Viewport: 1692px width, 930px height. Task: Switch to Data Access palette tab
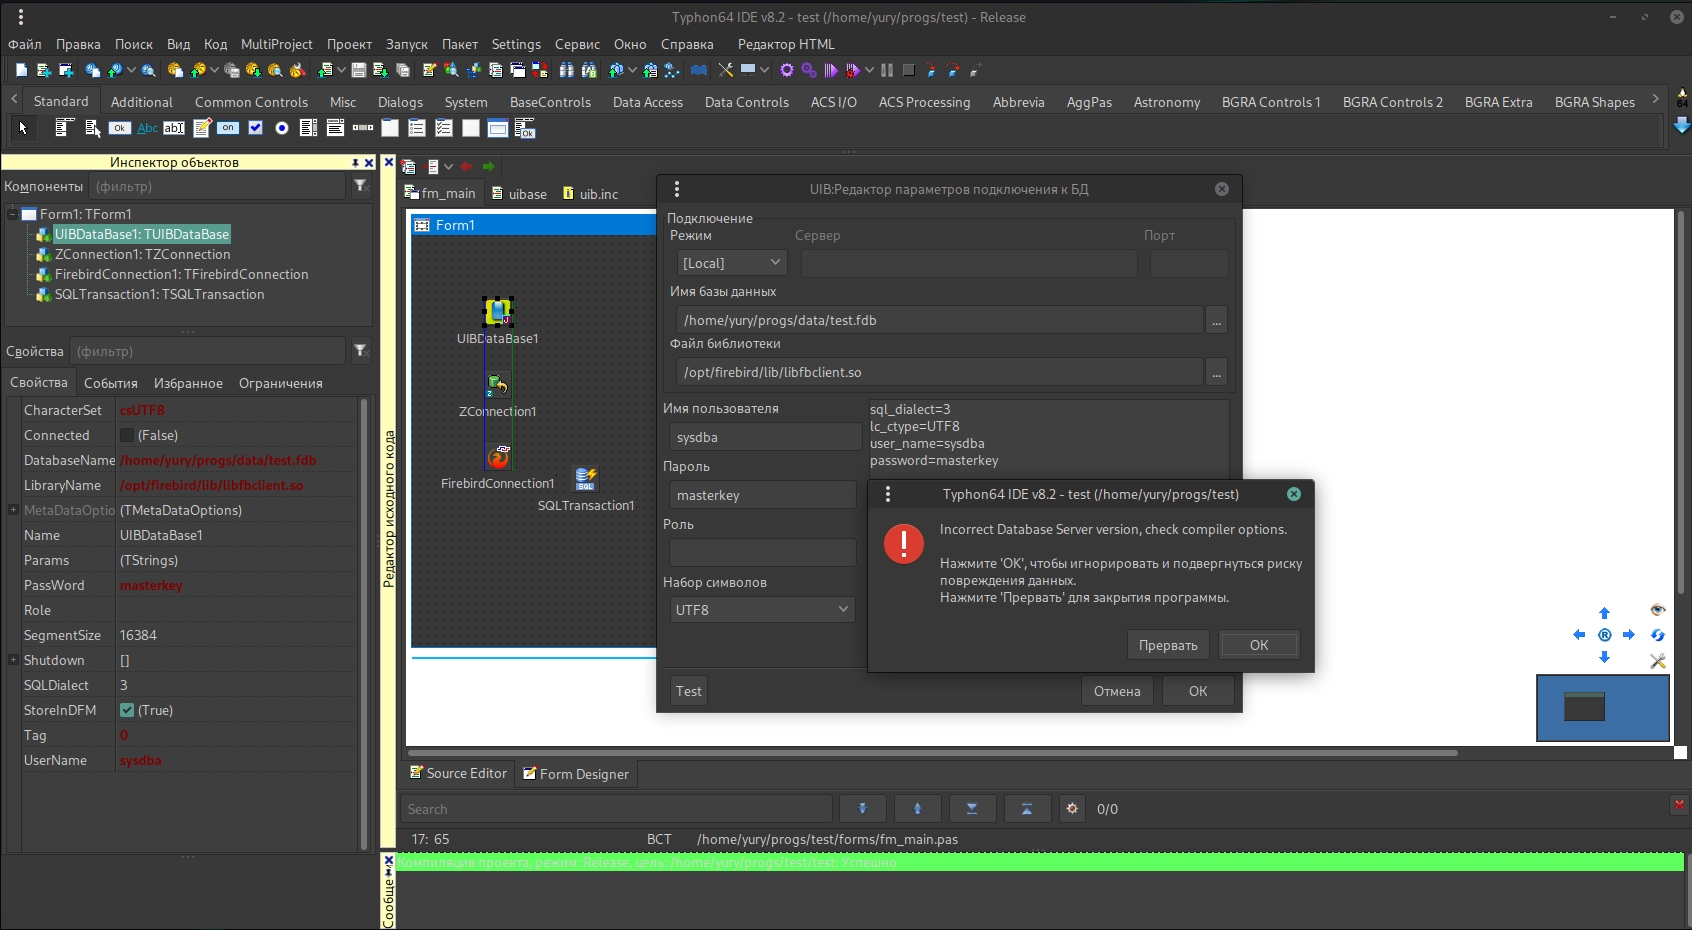648,102
